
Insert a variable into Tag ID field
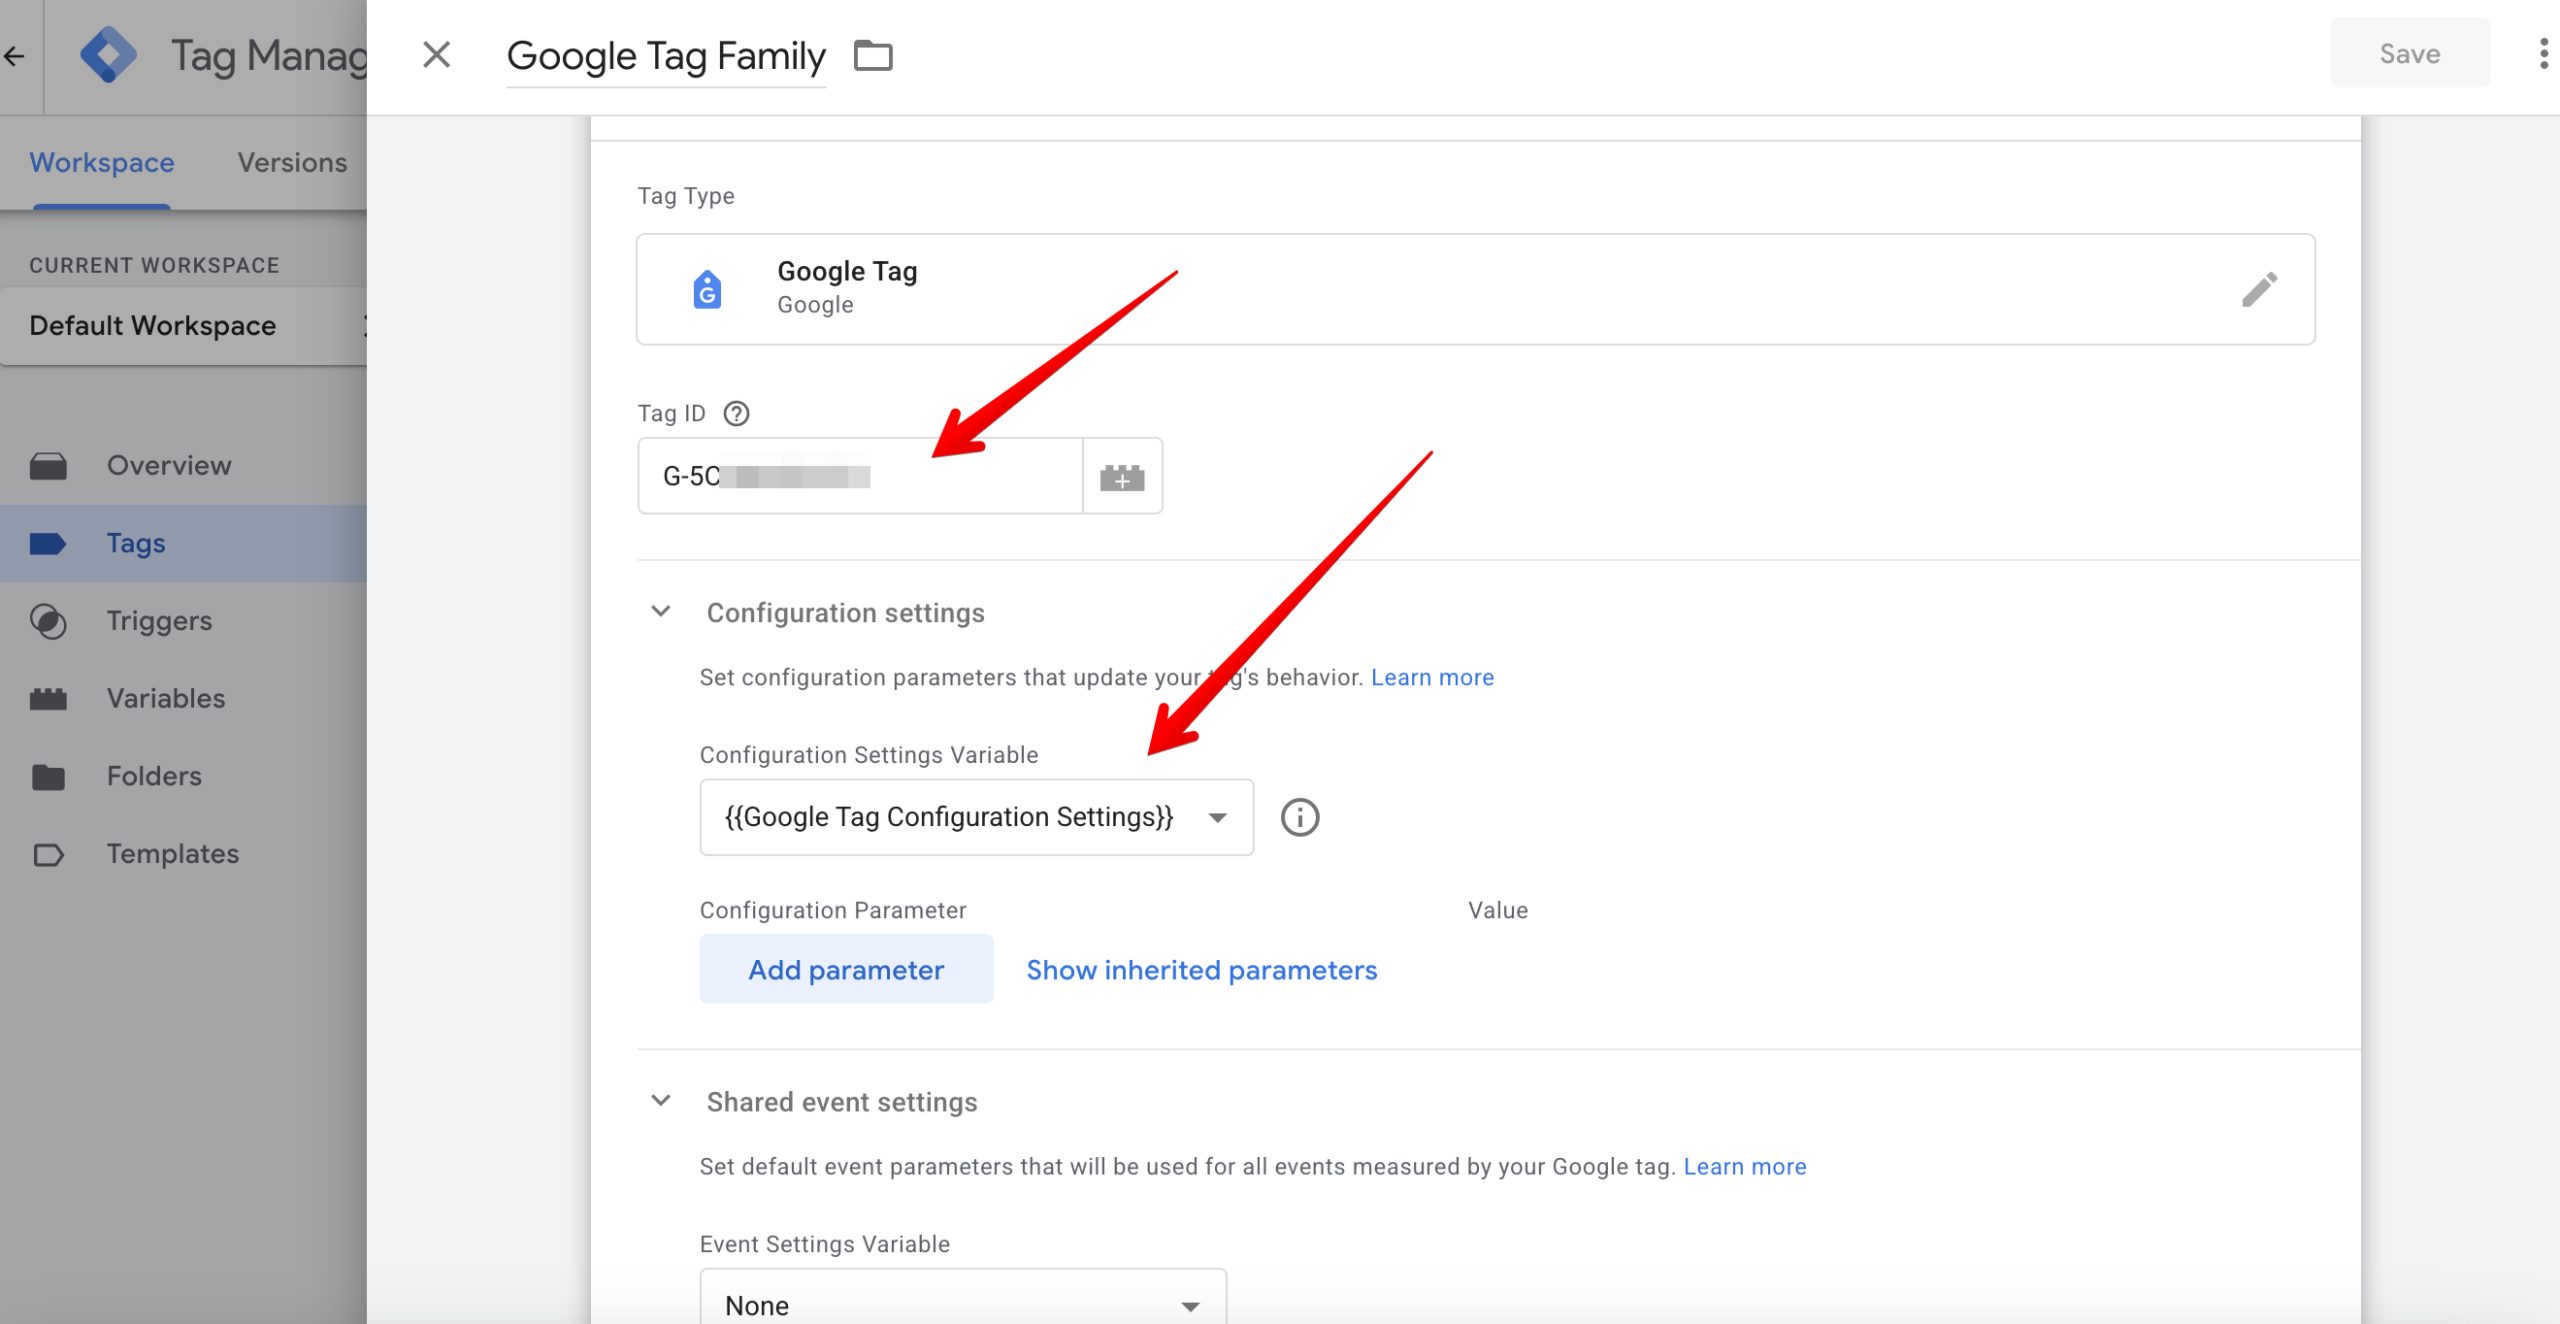coord(1122,476)
